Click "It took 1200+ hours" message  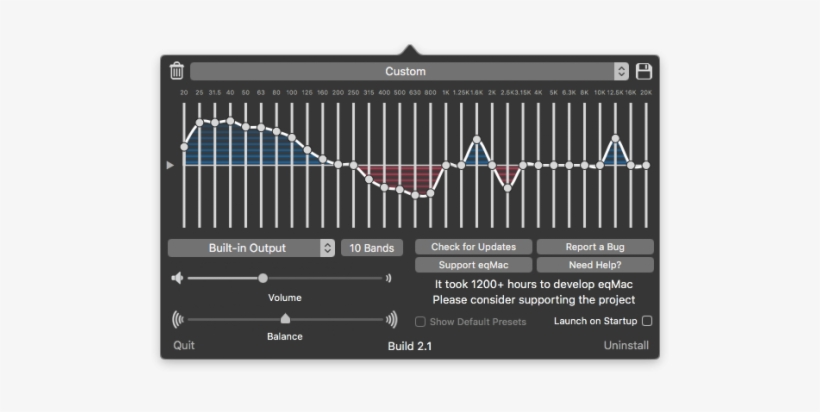click(534, 284)
